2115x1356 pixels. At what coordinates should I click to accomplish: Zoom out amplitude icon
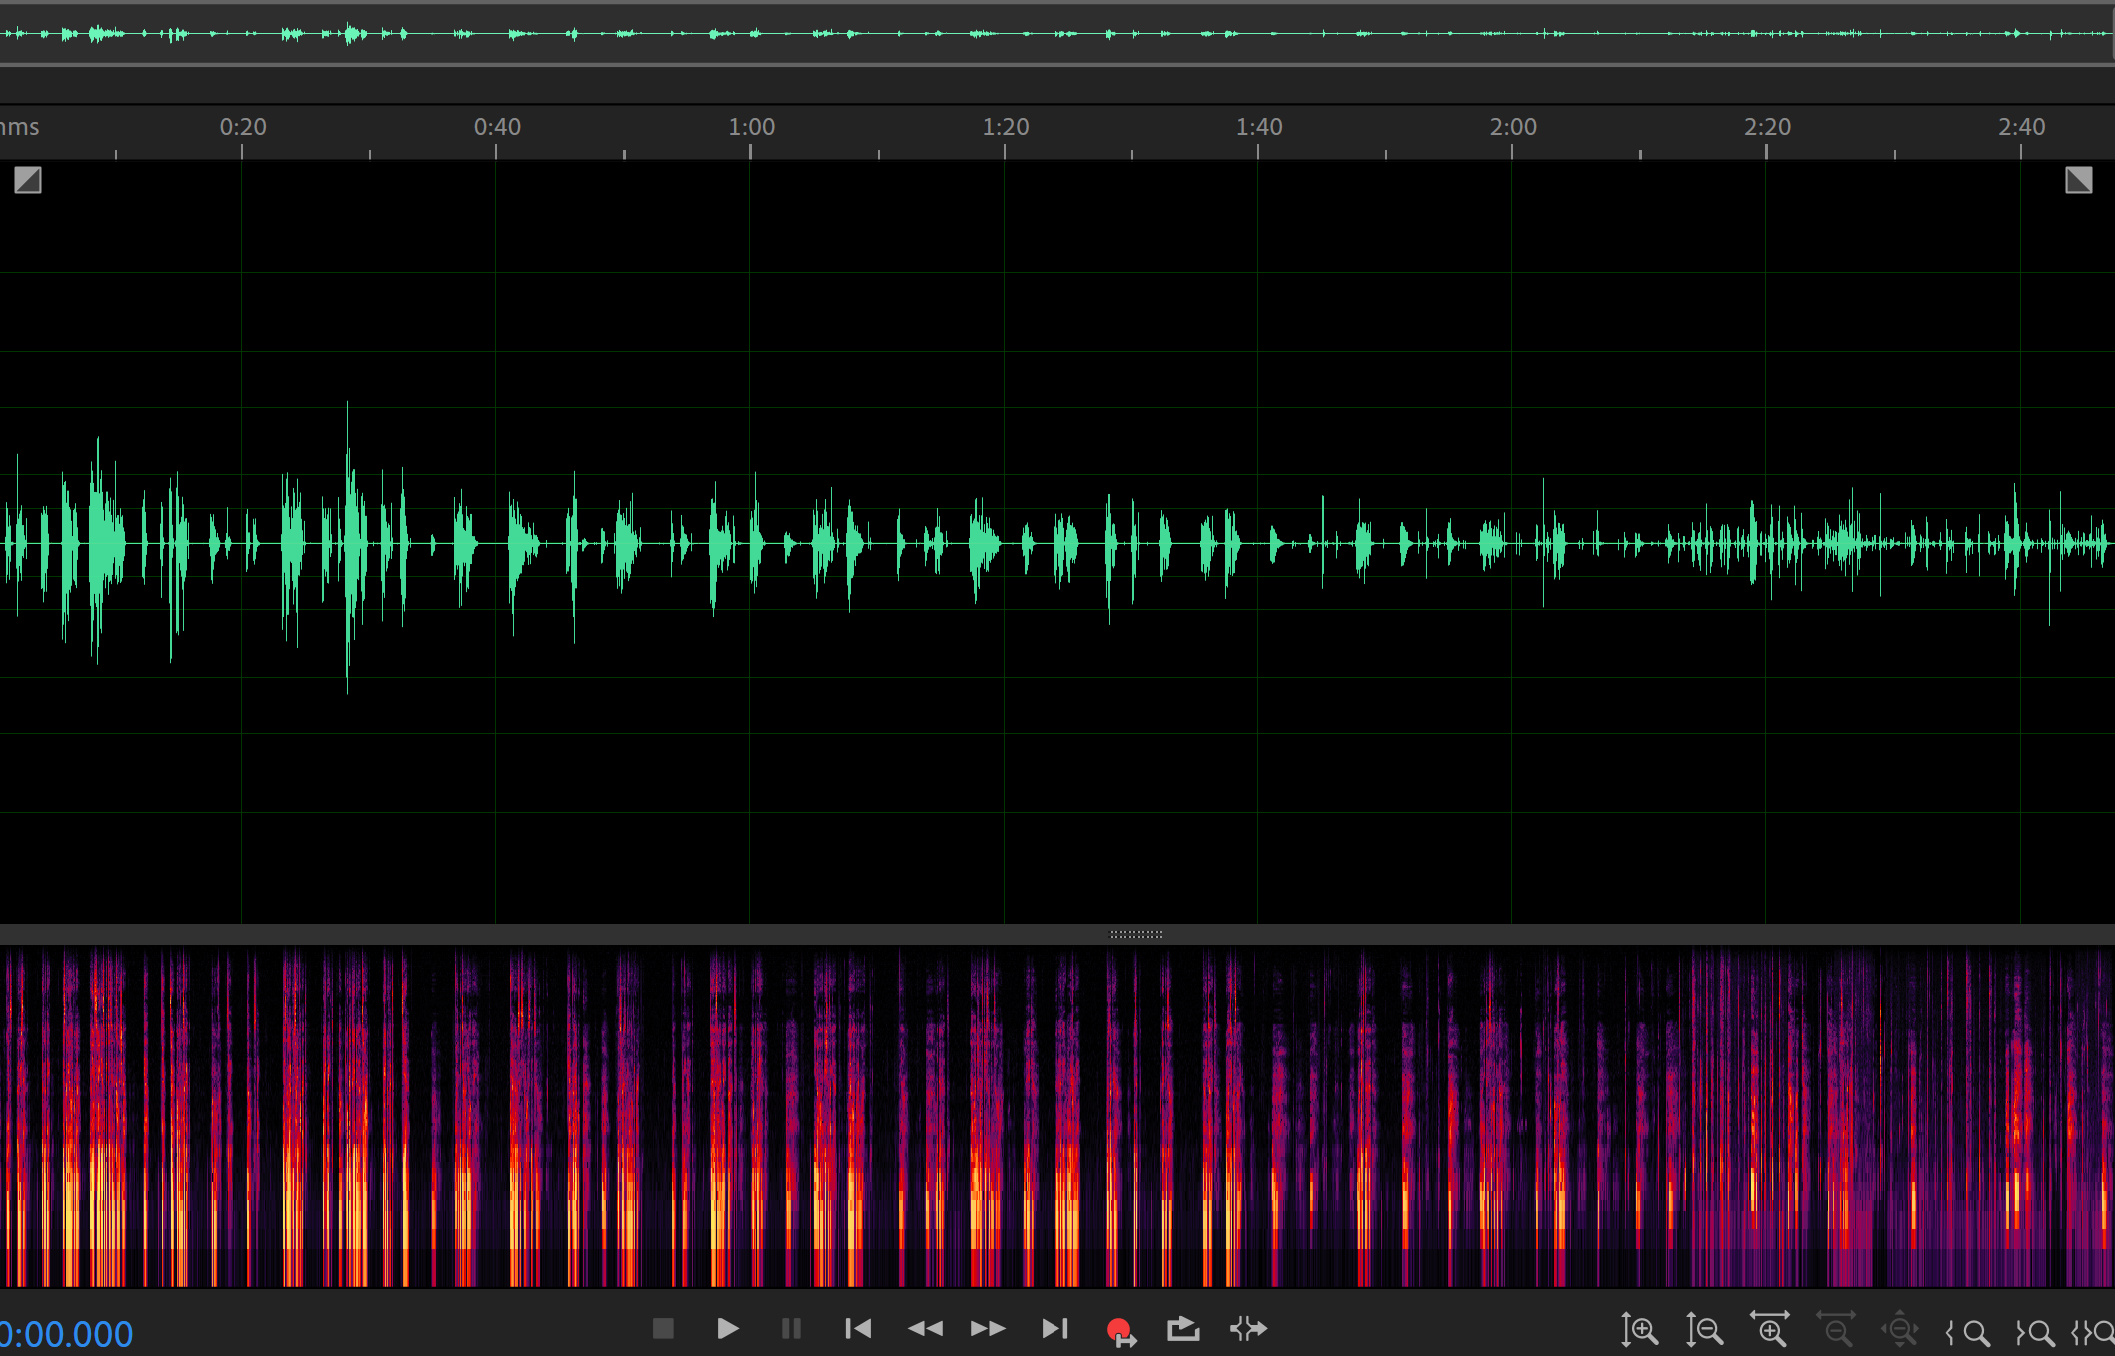click(1705, 1331)
